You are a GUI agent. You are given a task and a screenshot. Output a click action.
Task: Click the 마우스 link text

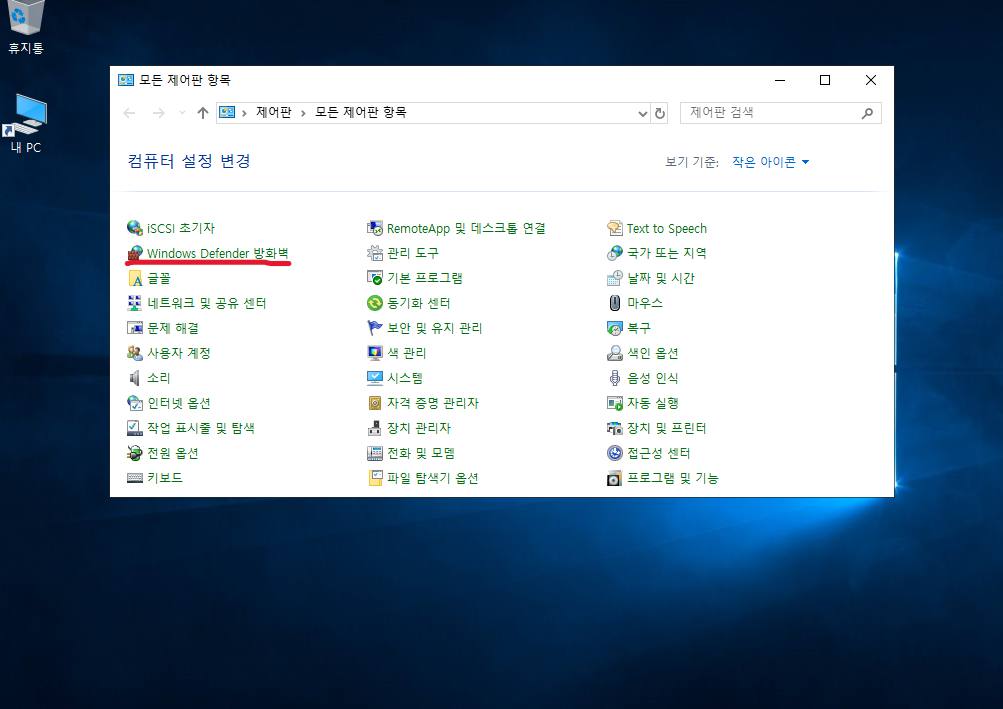click(x=645, y=303)
